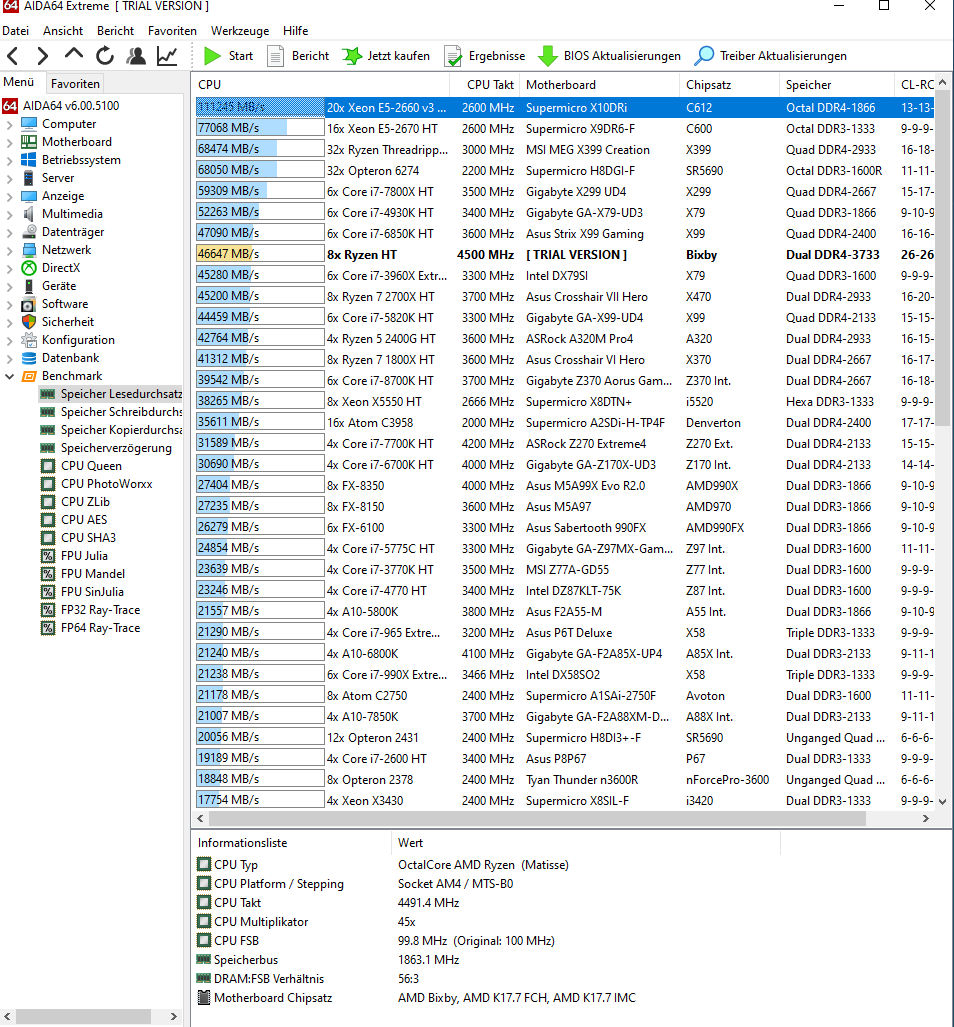Go up one level arrow icon
The image size is (954, 1027).
[73, 55]
